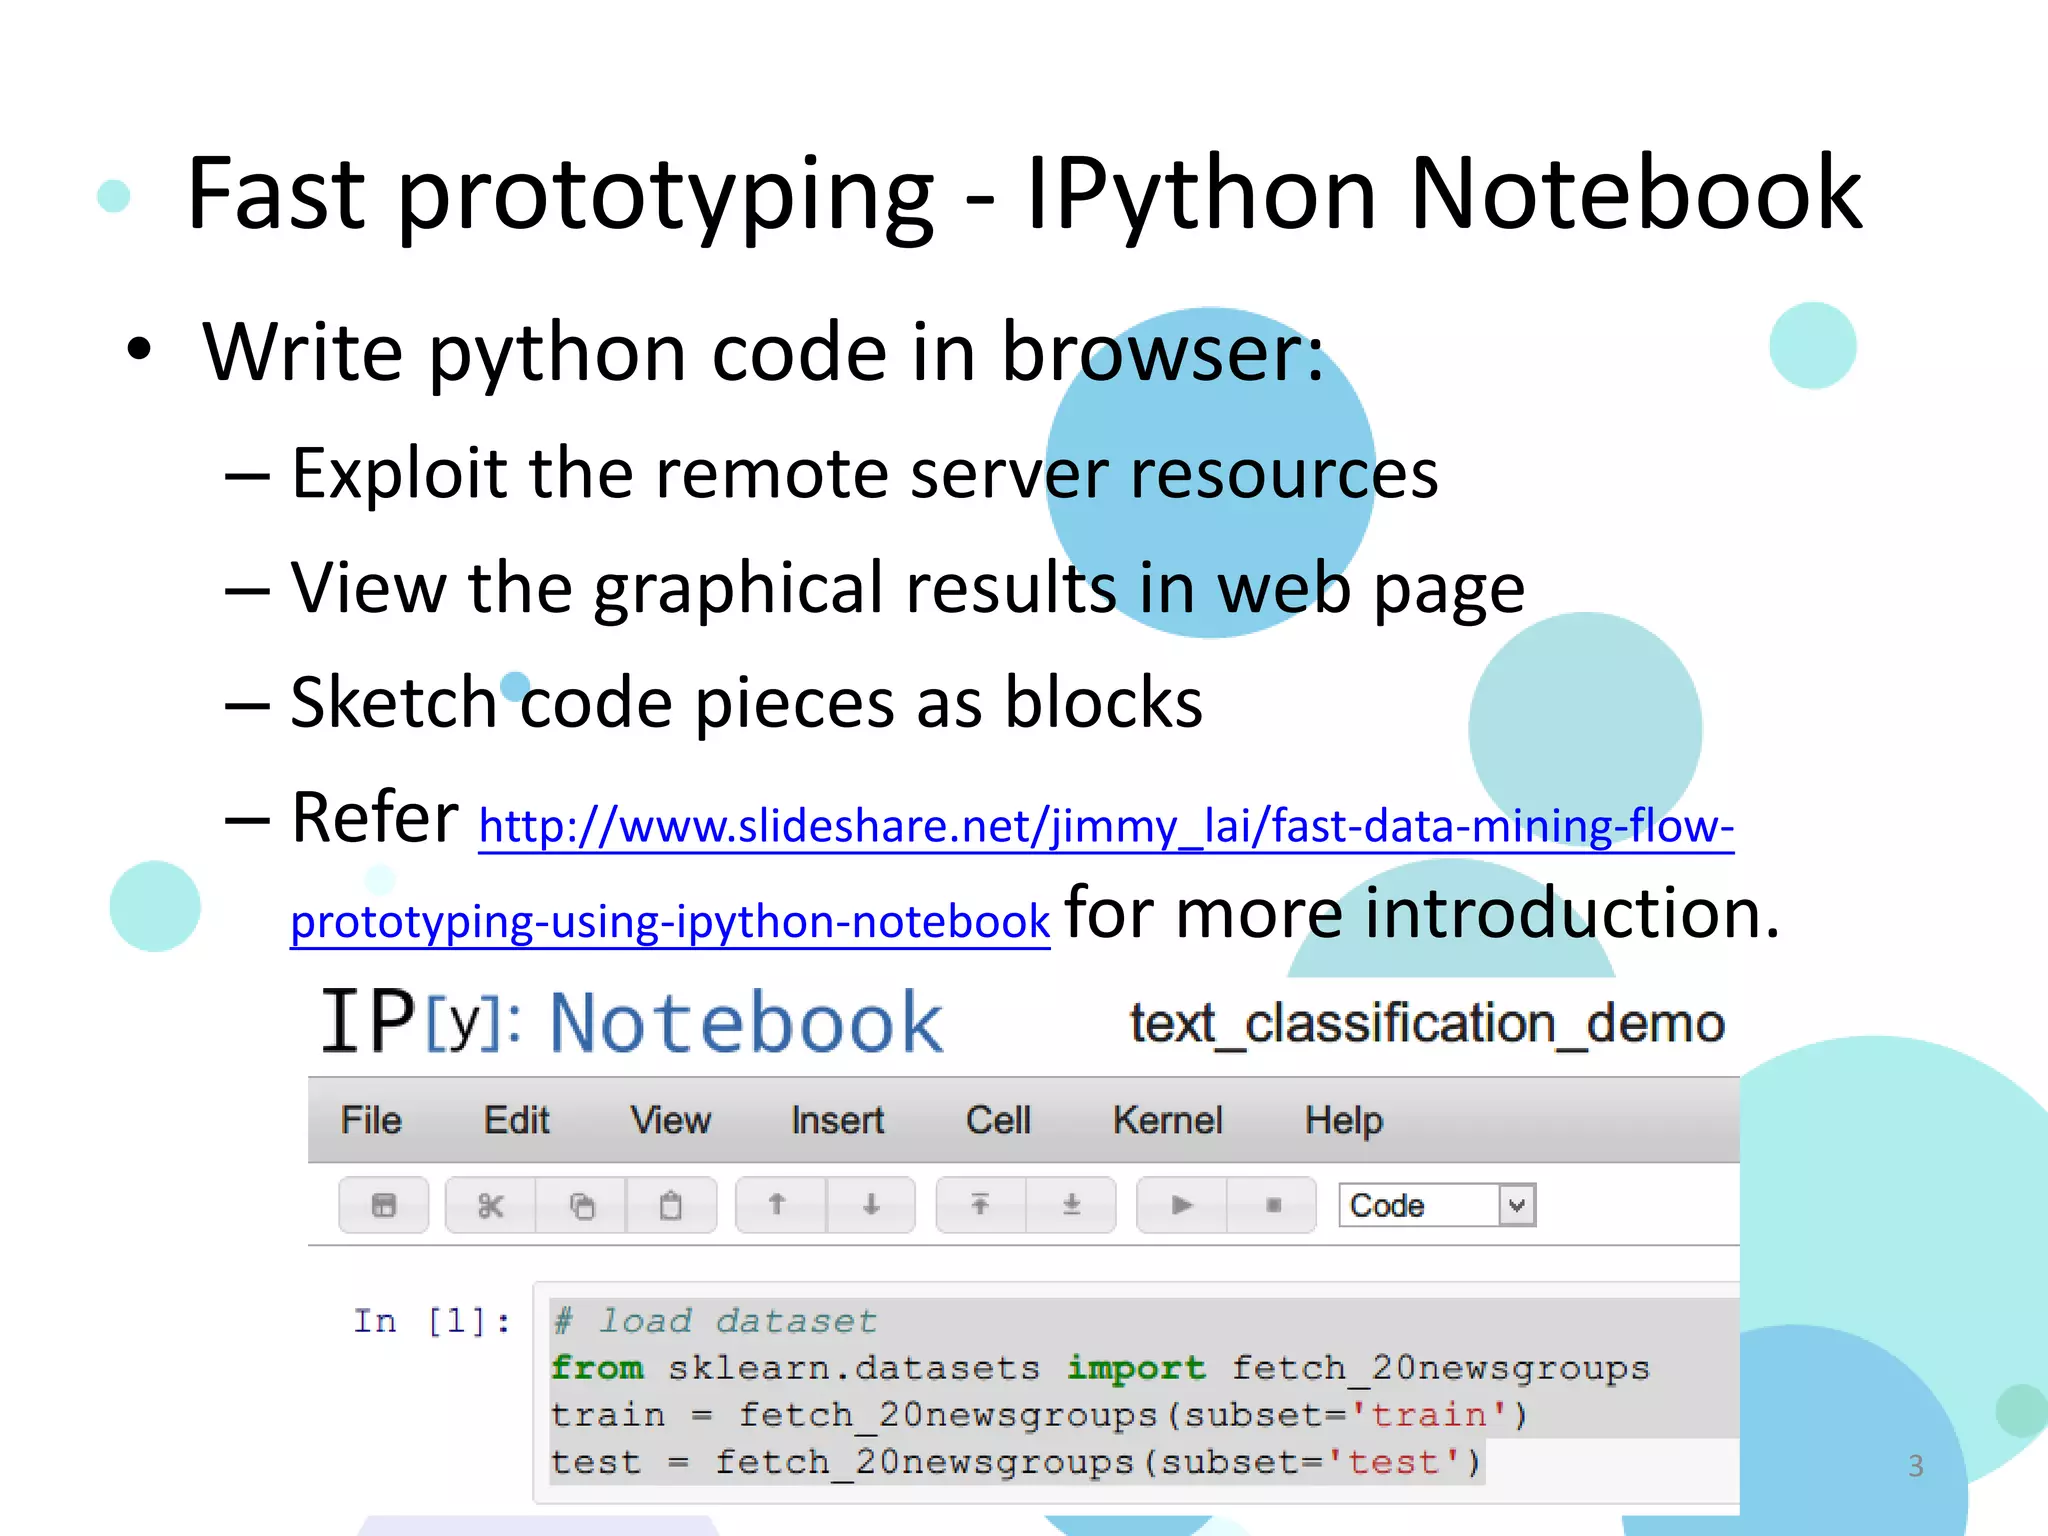
Task: Run the cell with the play icon
Action: coord(1180,1205)
